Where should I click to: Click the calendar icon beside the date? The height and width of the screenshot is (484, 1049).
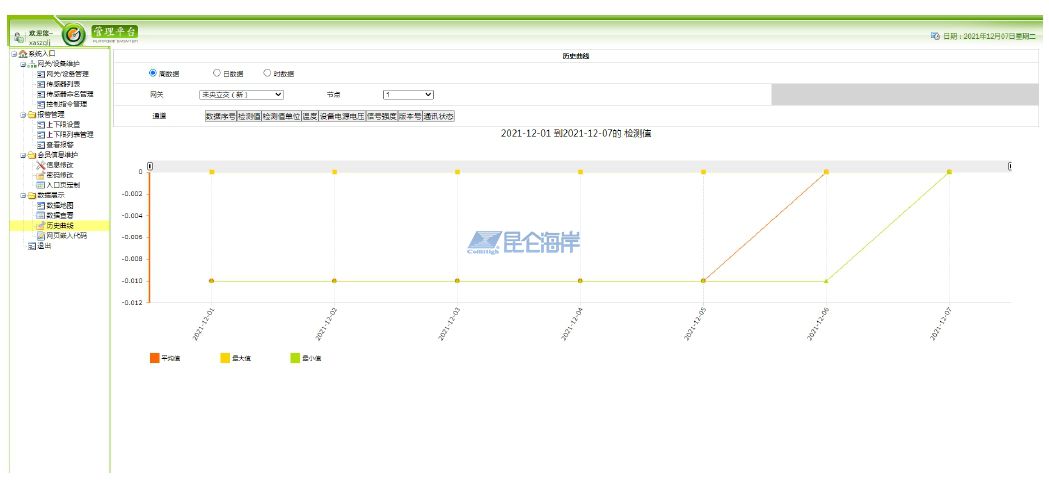coord(935,36)
